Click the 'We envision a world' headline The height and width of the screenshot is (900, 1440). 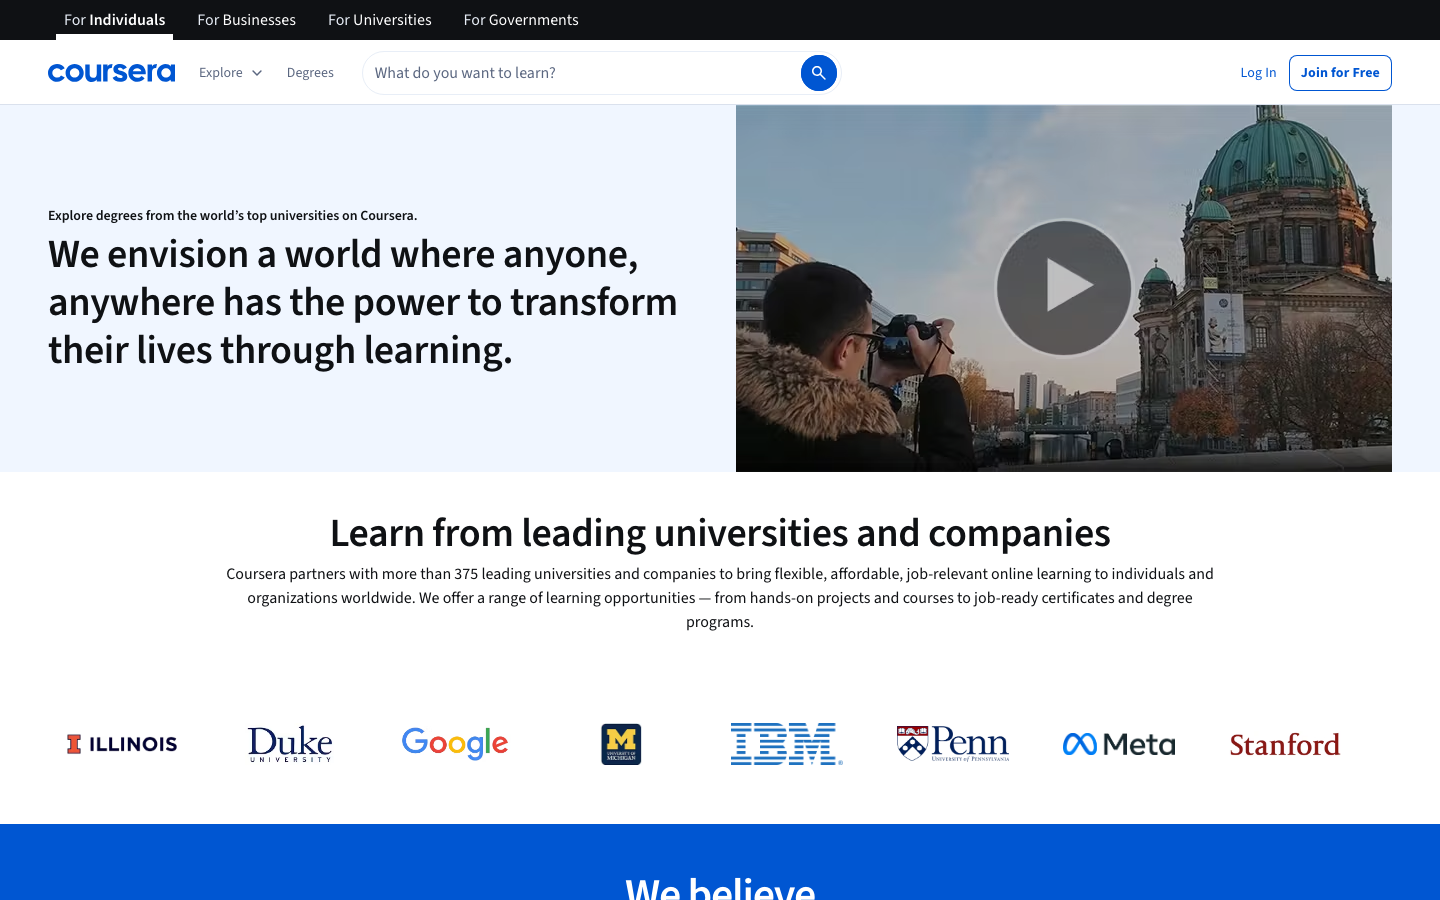(x=363, y=302)
